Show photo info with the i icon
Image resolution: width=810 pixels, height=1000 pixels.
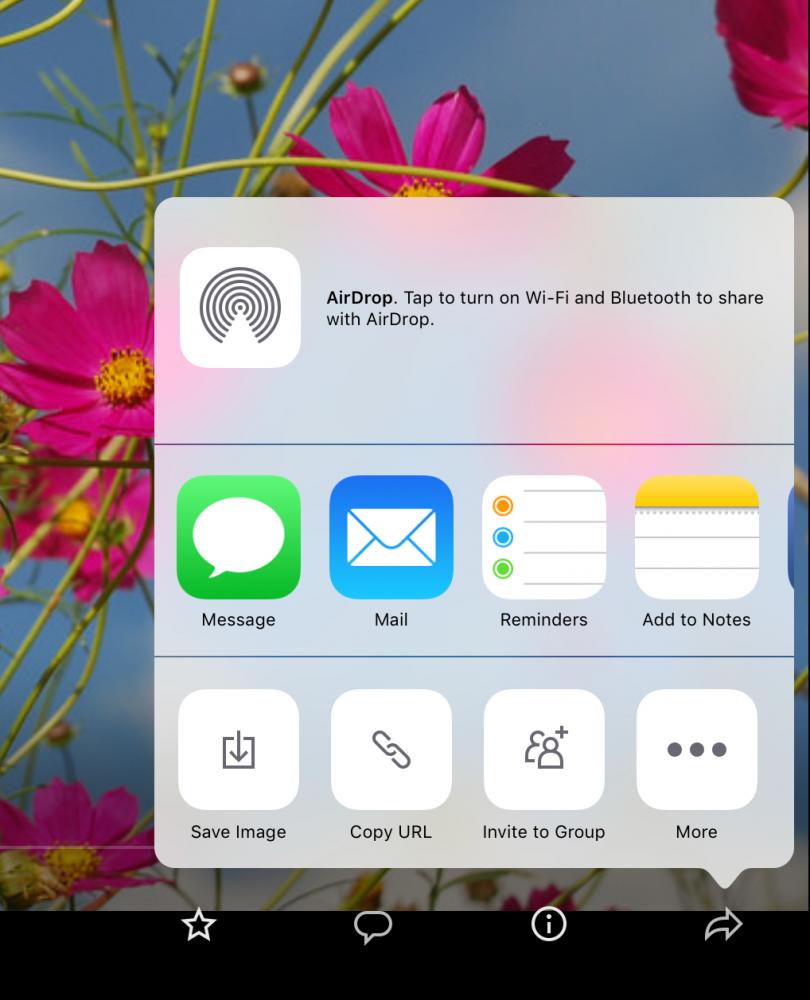(549, 924)
